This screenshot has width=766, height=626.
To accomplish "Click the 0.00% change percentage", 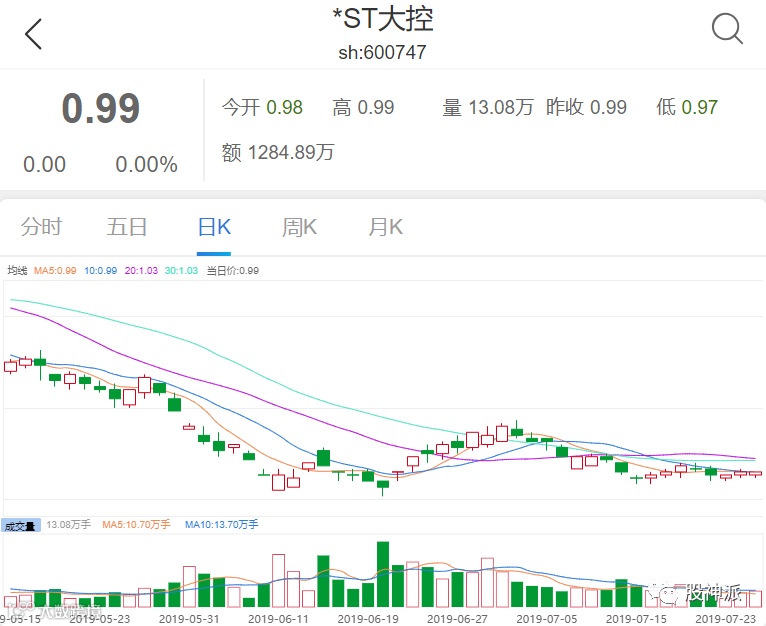I will pos(146,165).
